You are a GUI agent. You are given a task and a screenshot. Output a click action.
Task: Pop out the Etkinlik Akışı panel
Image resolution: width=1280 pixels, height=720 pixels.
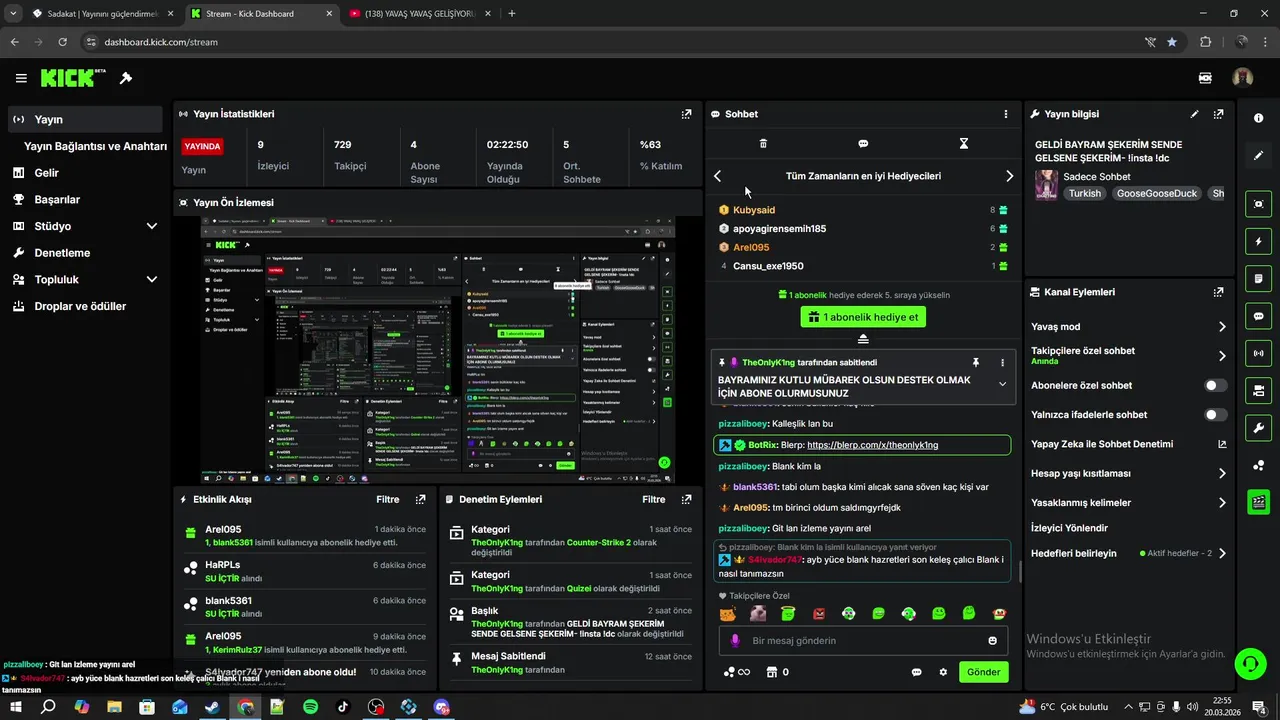[420, 499]
